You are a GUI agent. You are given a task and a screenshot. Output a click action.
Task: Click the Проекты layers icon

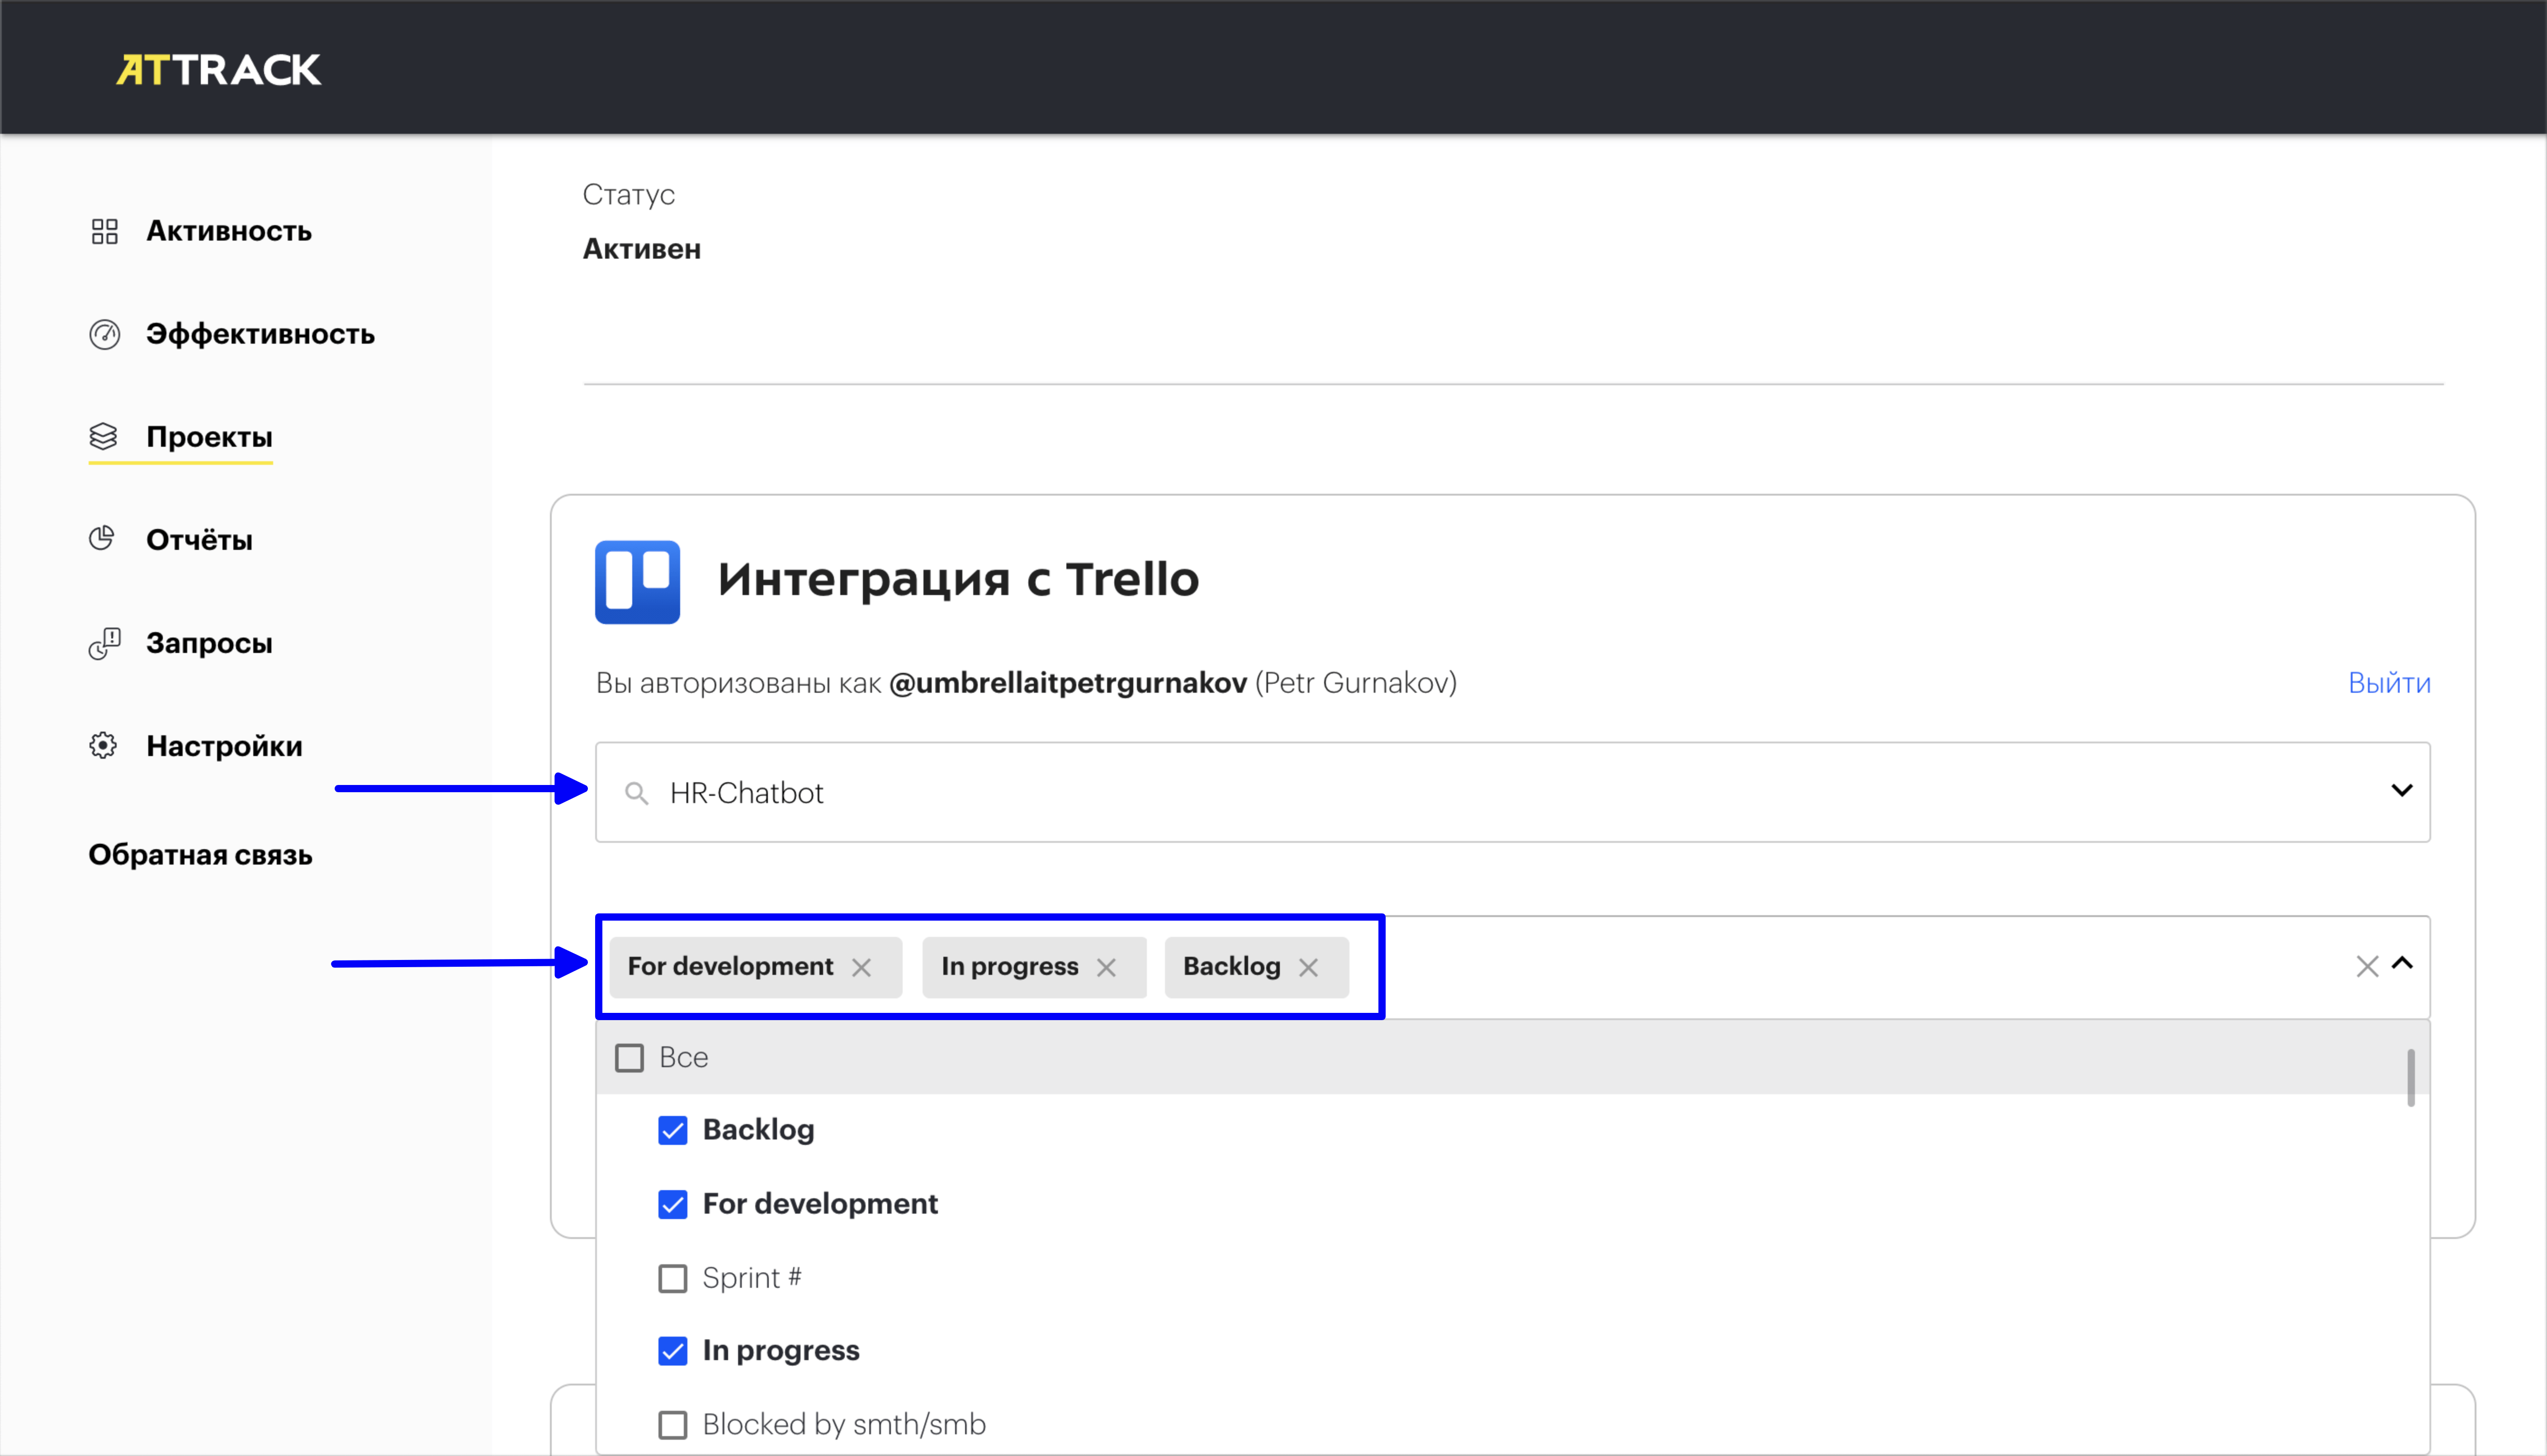tap(104, 436)
